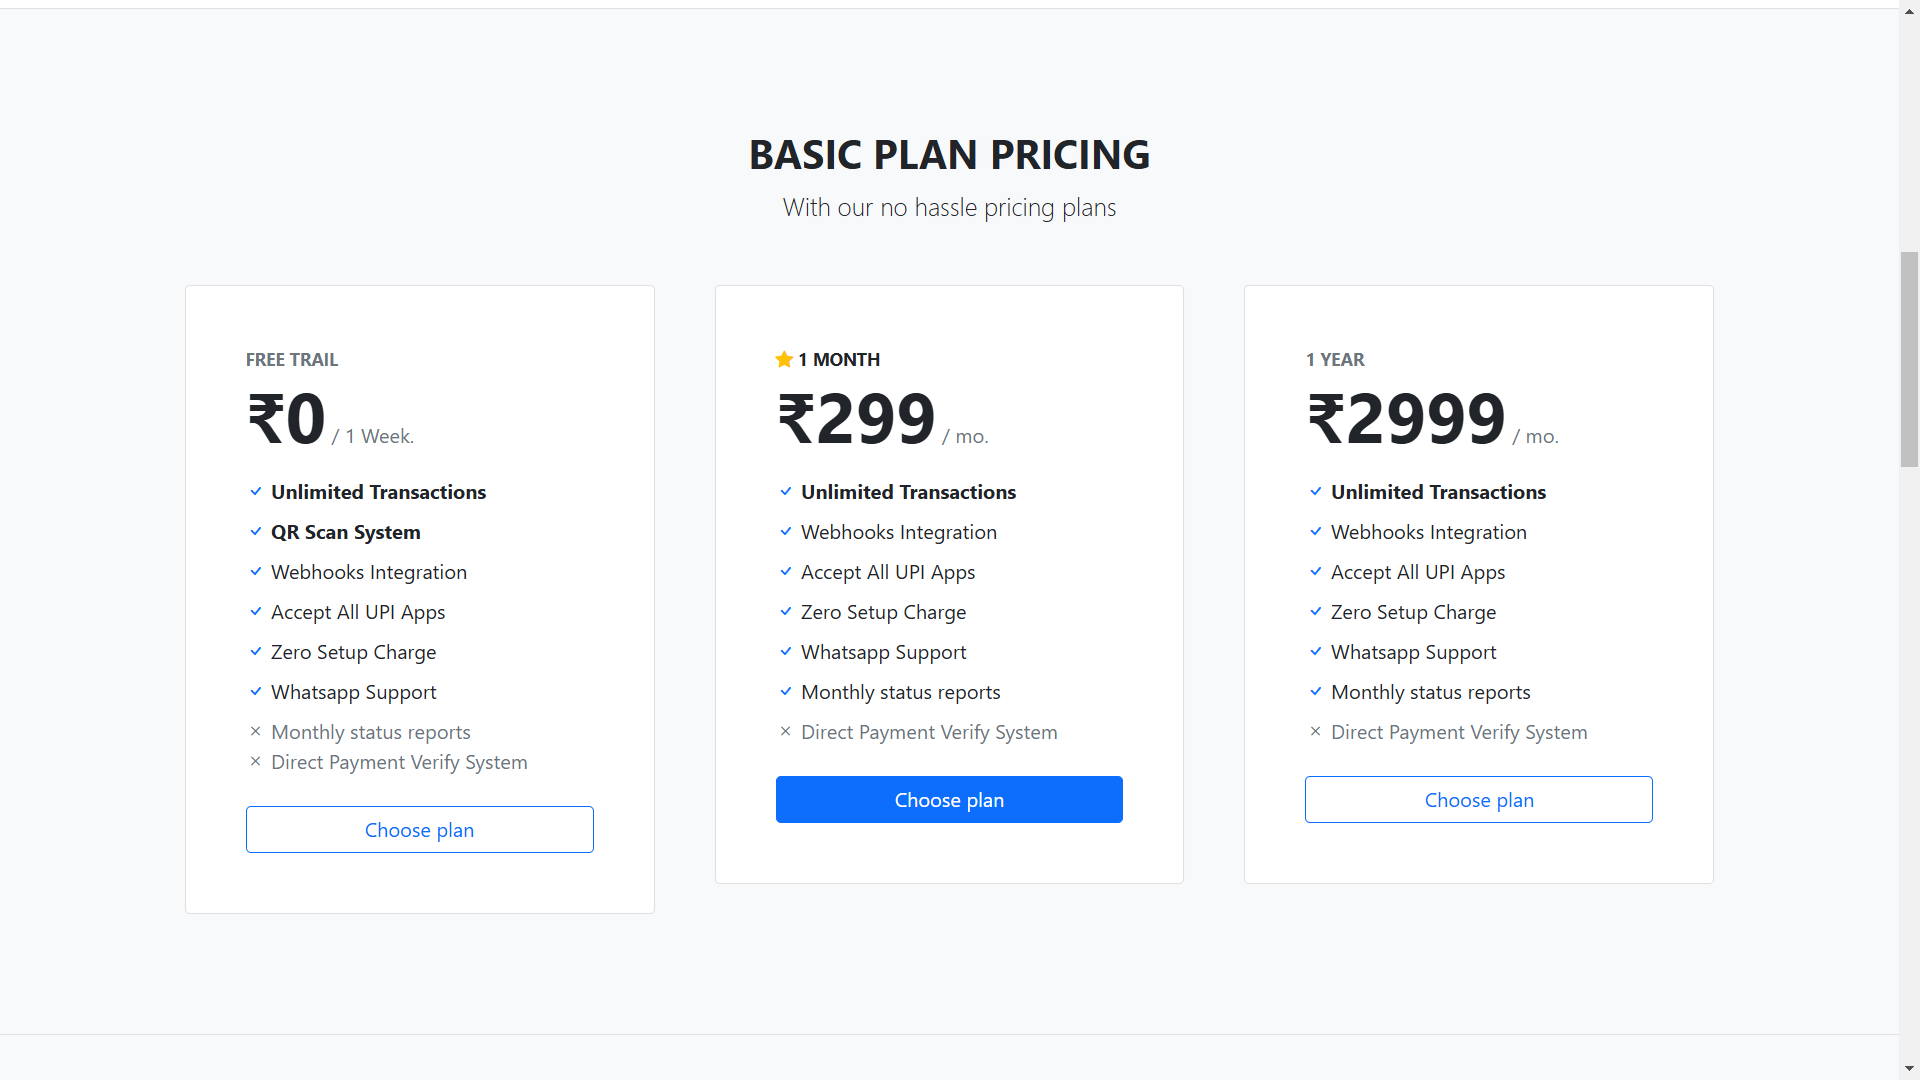The image size is (1920, 1080).
Task: Click X icon beside 1 Month Direct Payment Verify System
Action: pyautogui.click(x=786, y=732)
